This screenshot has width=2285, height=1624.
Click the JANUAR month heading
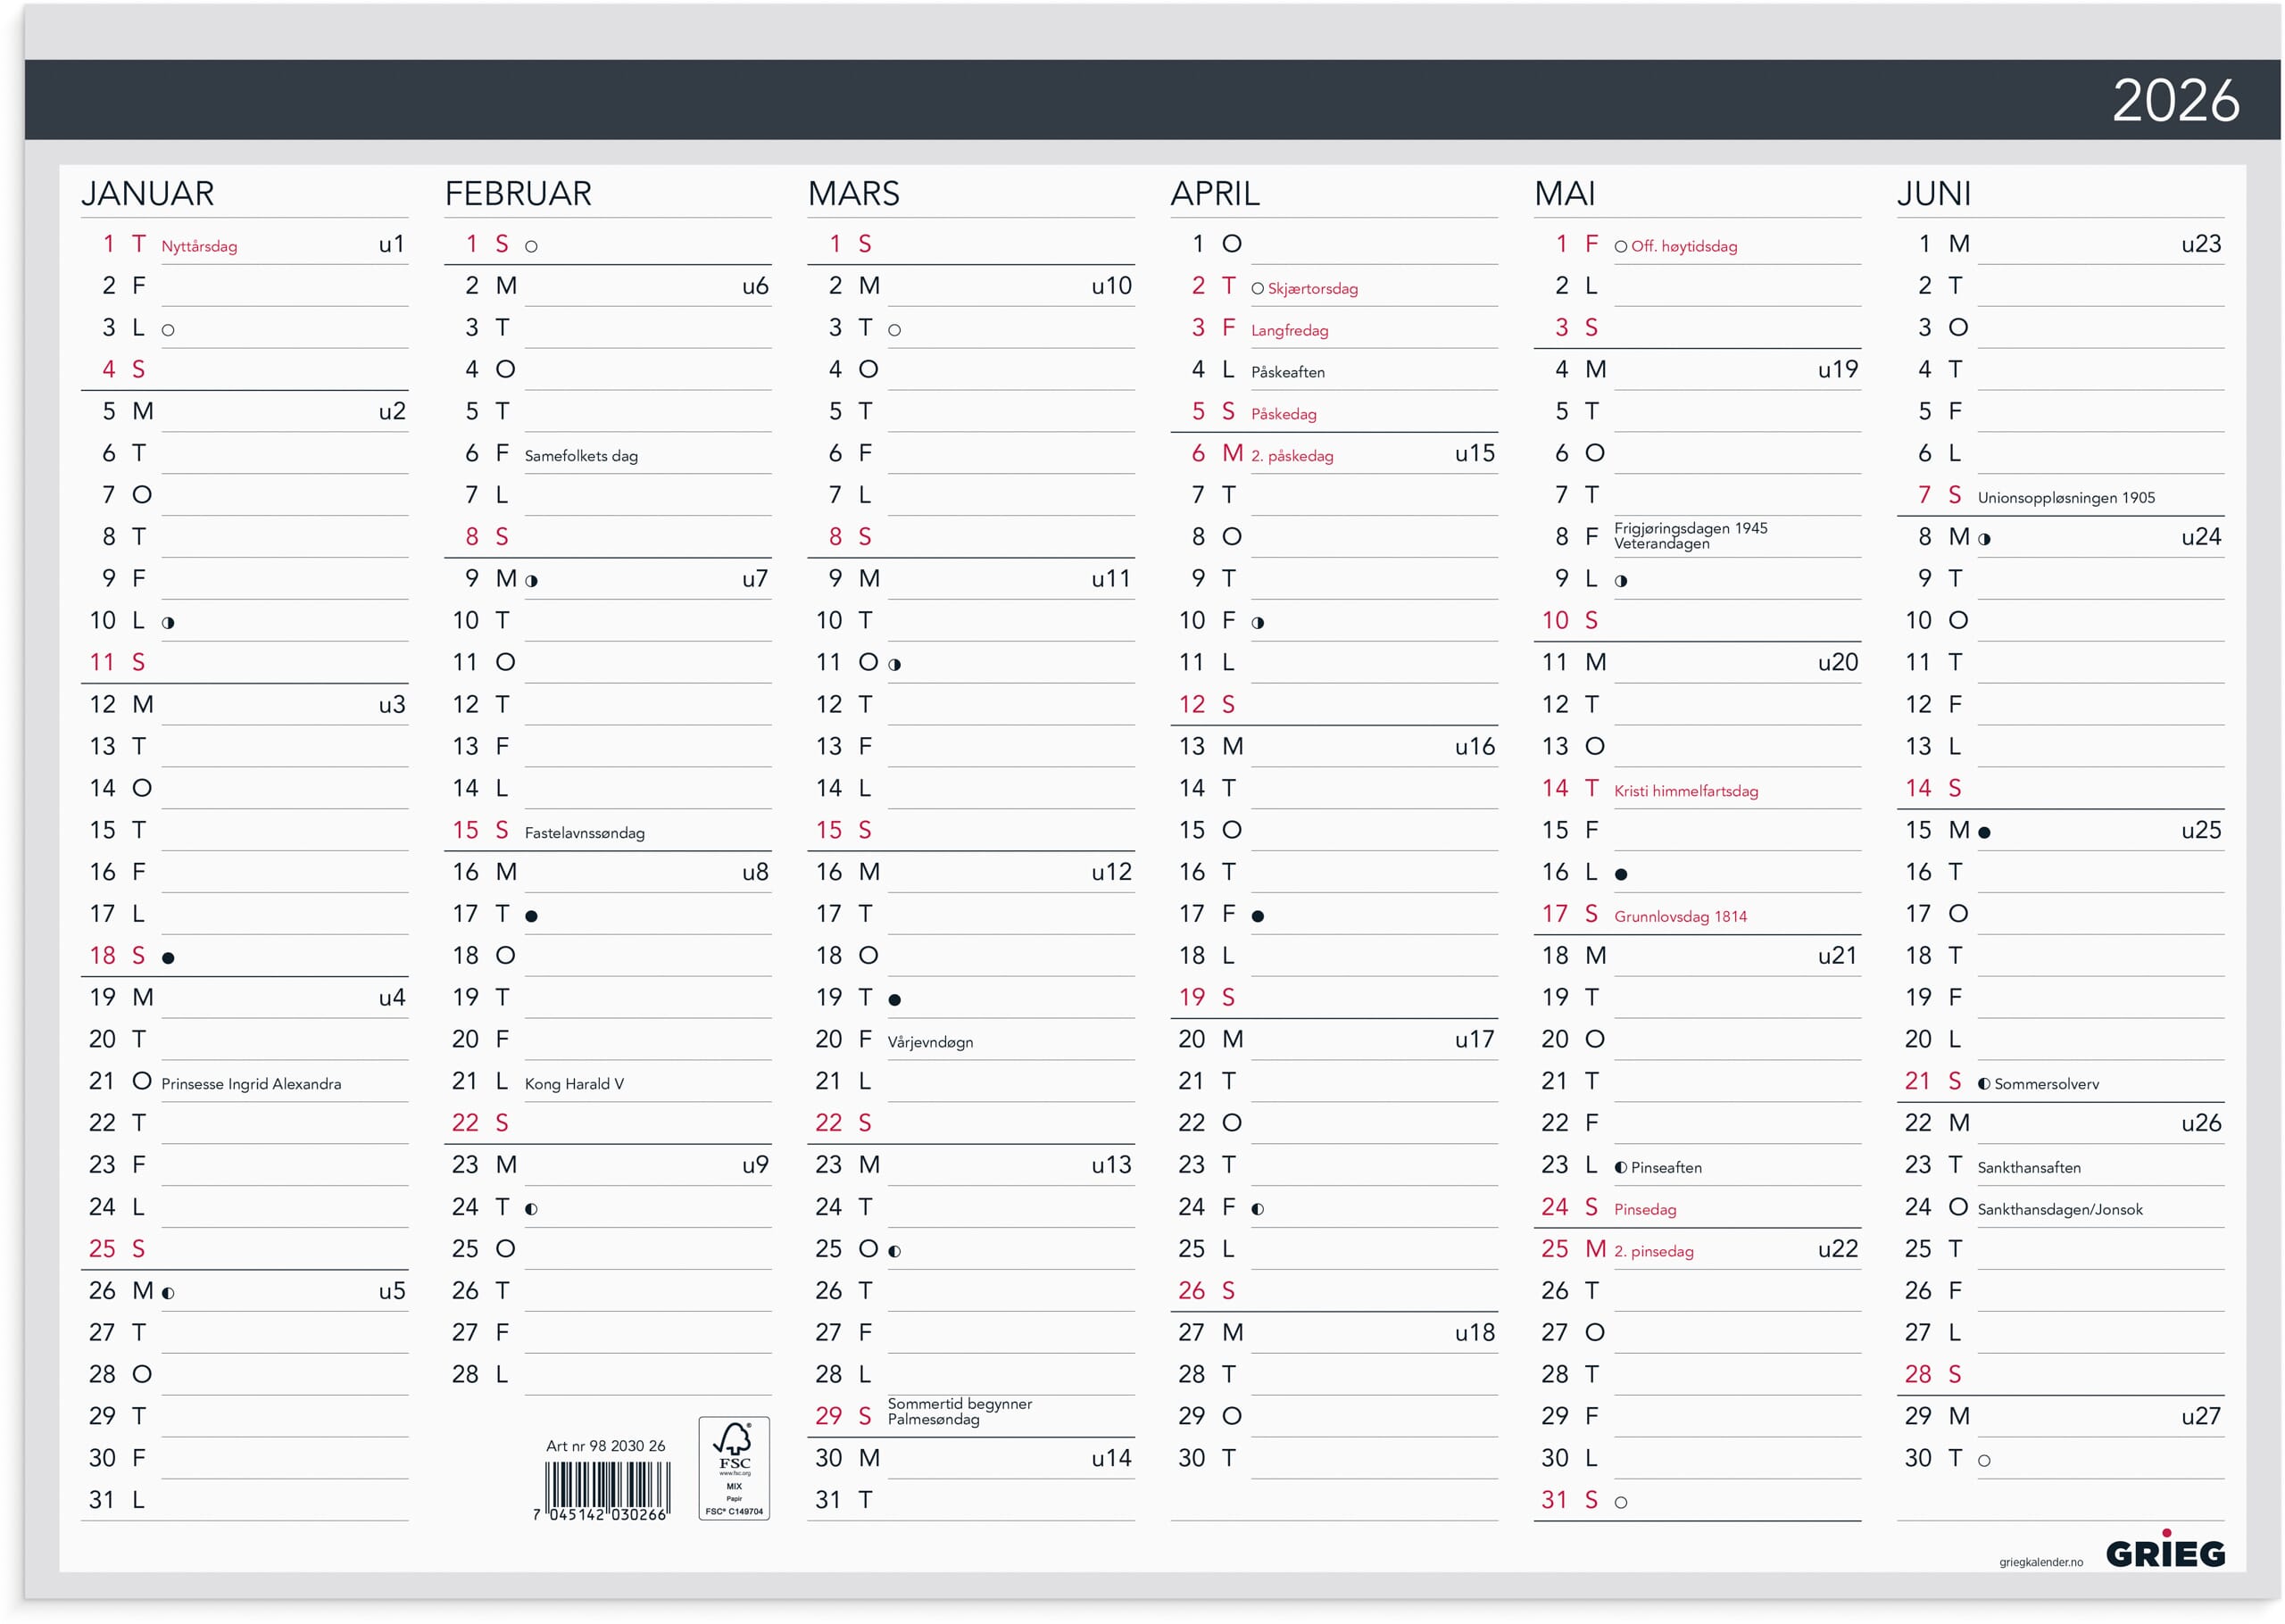pos(147,193)
